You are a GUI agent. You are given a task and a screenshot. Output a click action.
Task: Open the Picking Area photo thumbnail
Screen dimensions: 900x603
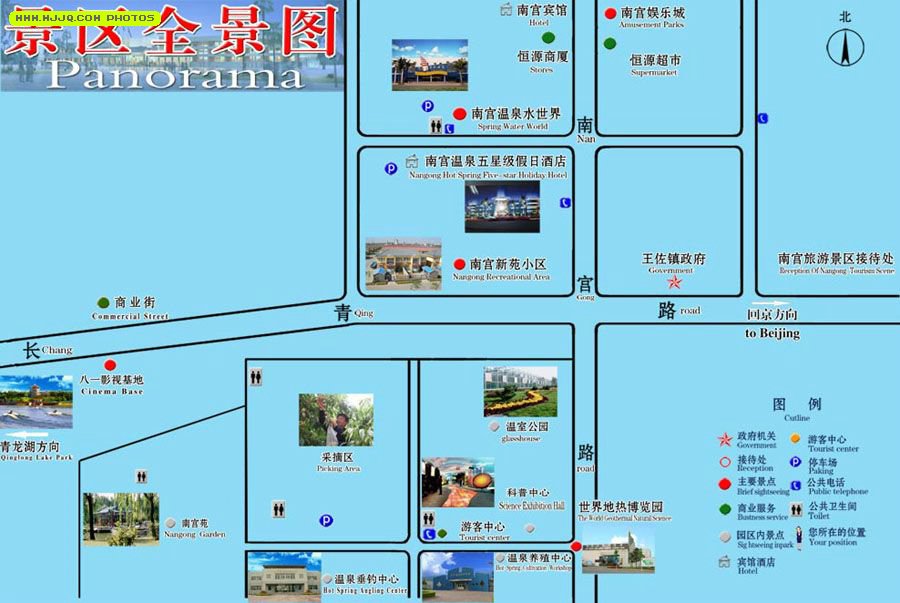point(335,420)
